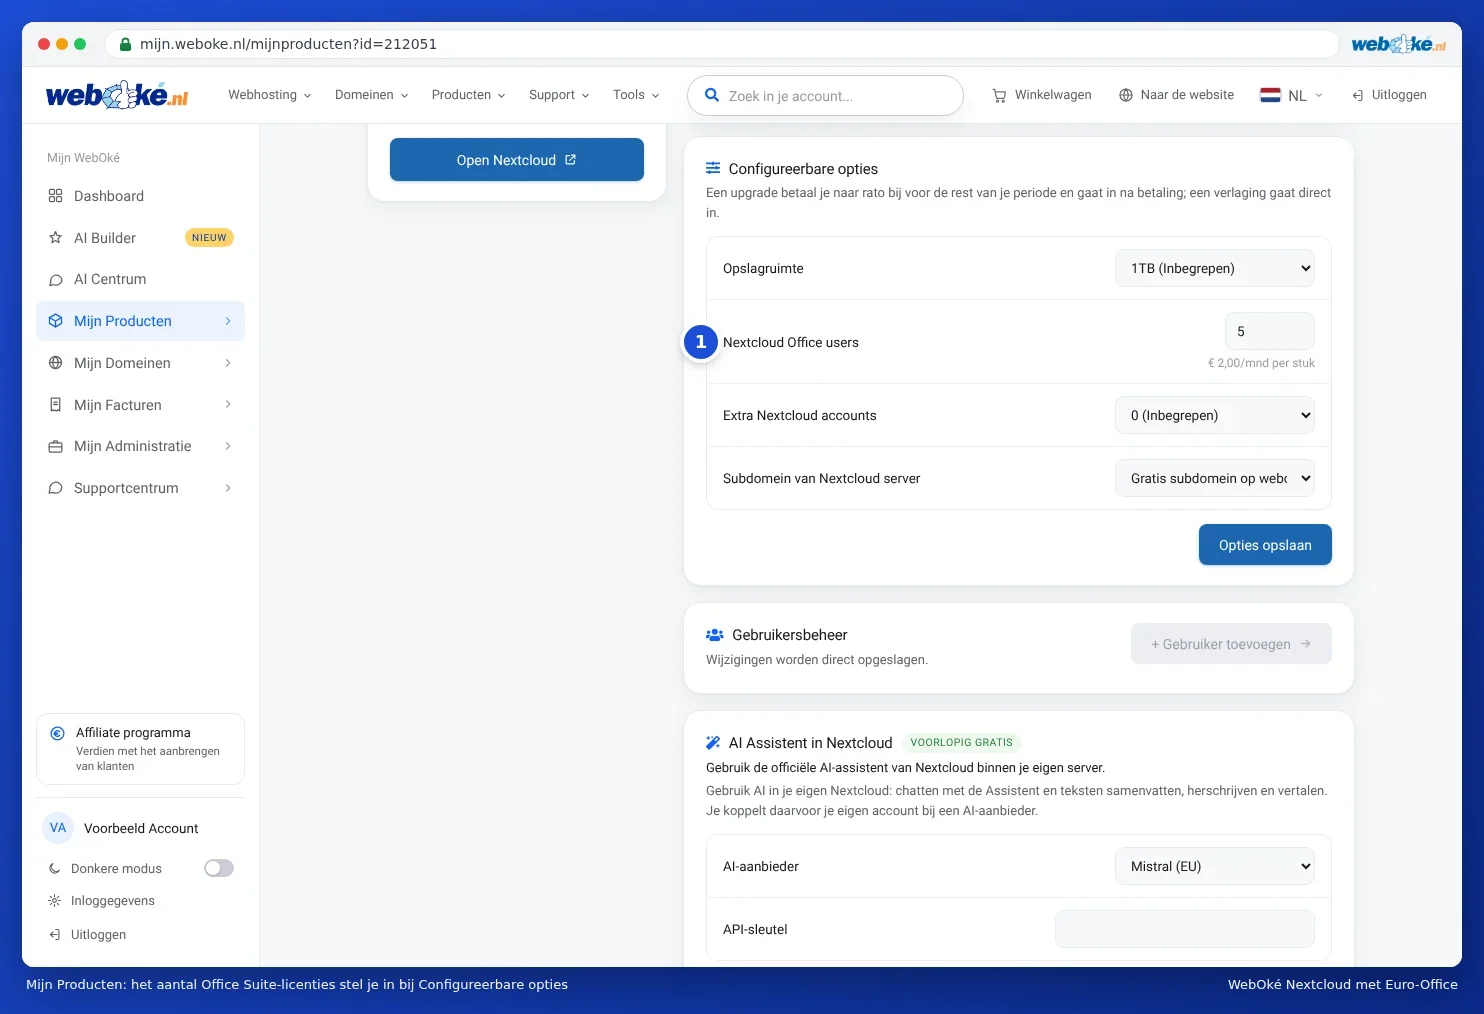Click the moon icon beside Donkere modus
This screenshot has height=1014, width=1484.
55,869
